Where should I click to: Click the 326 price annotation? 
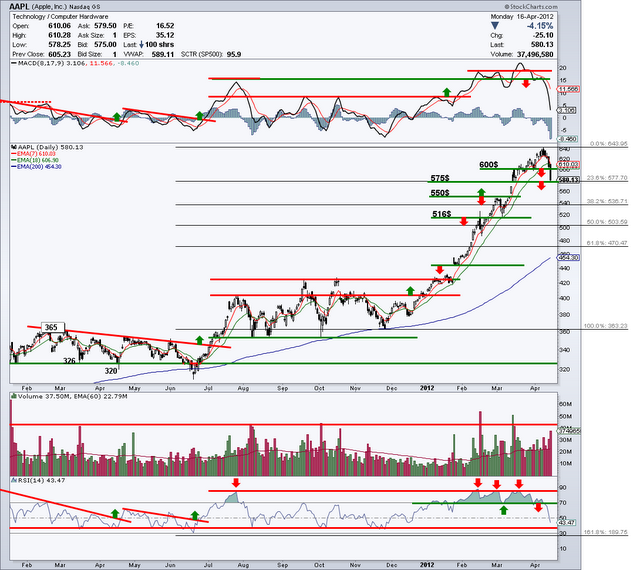coord(69,361)
